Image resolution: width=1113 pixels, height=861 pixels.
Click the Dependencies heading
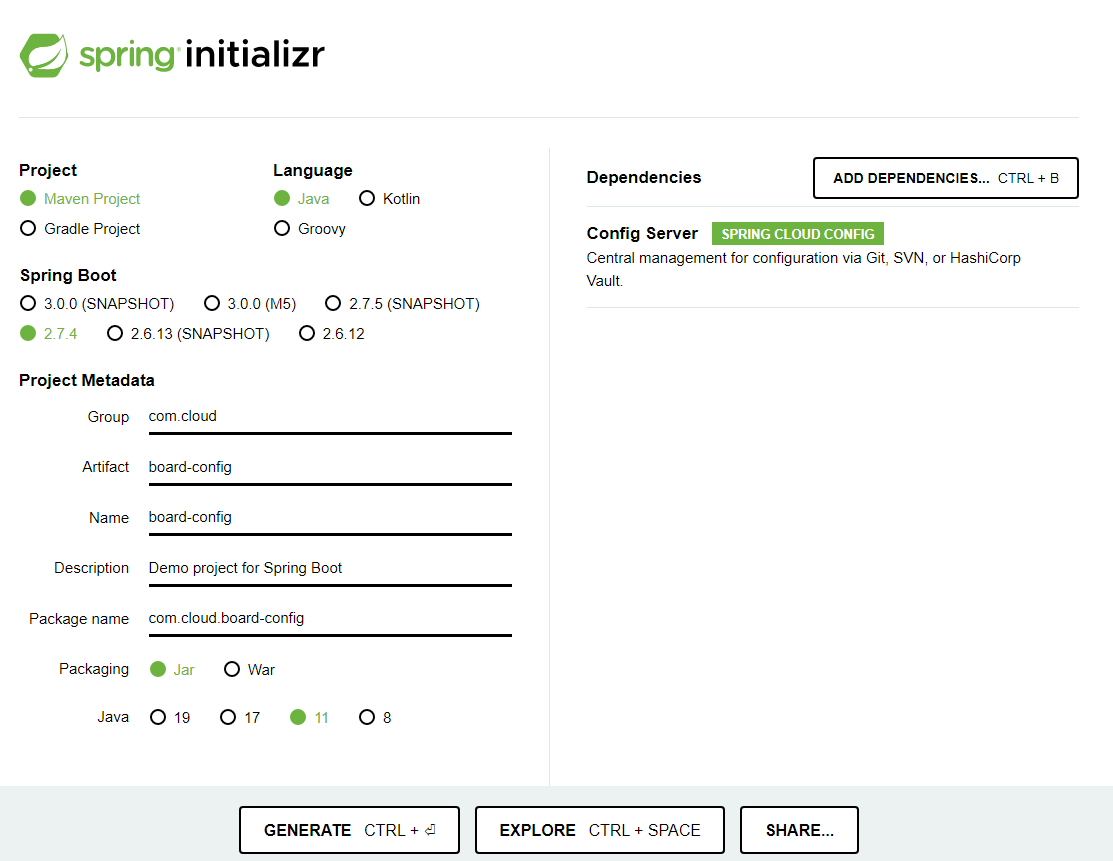pyautogui.click(x=644, y=177)
